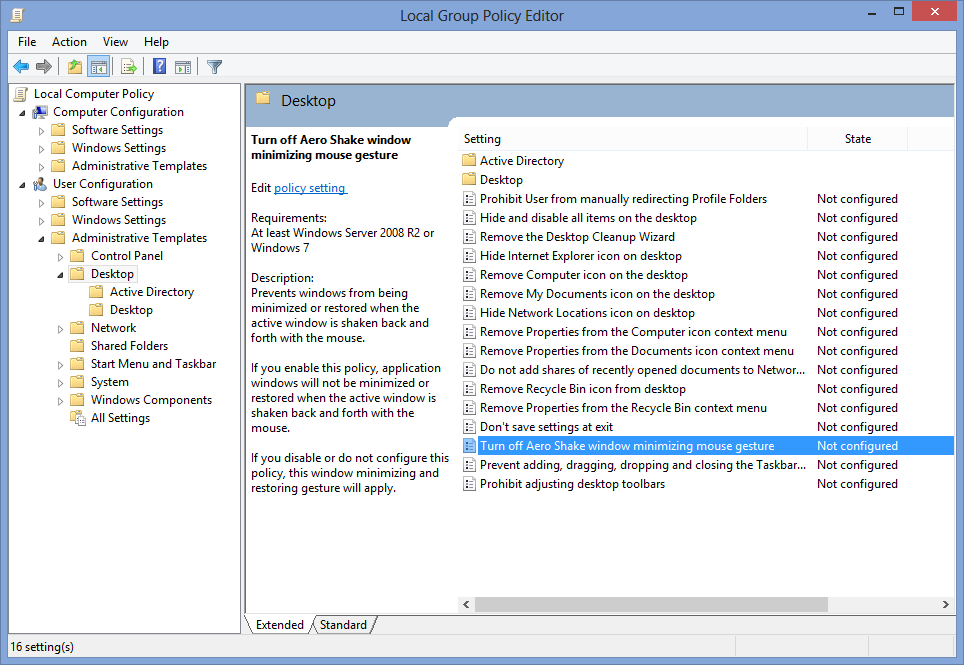The image size is (964, 665).
Task: Click policy icon of Remove Recycle Bin icon
Action: pos(469,388)
